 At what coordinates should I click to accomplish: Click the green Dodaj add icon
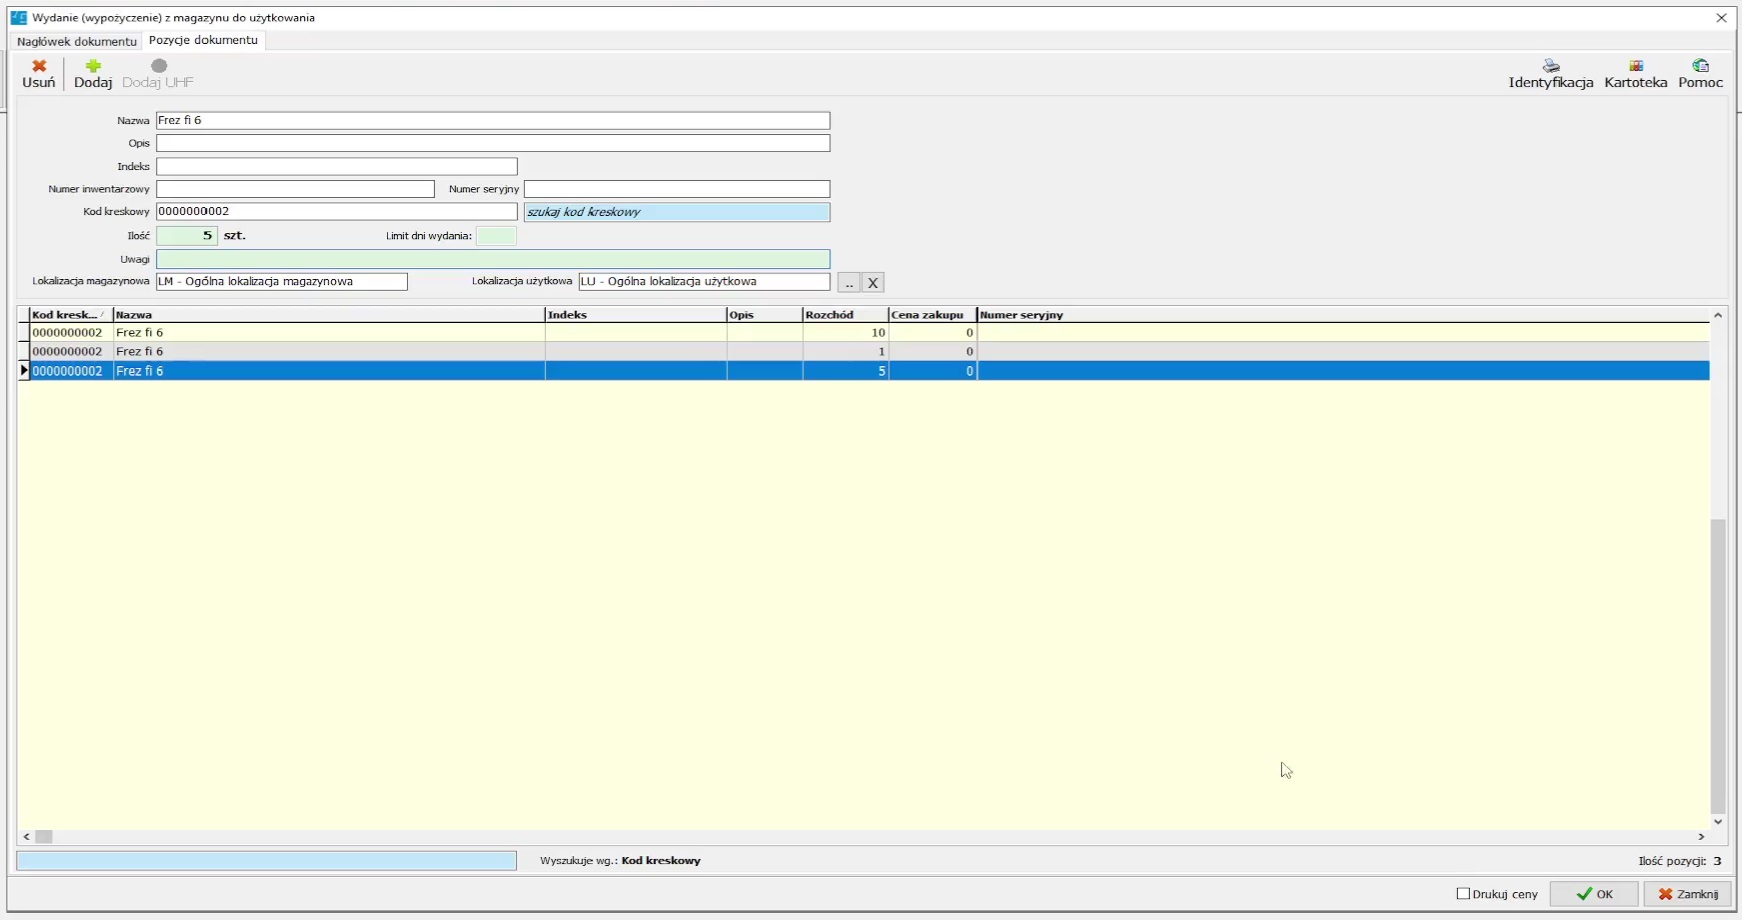click(x=93, y=67)
